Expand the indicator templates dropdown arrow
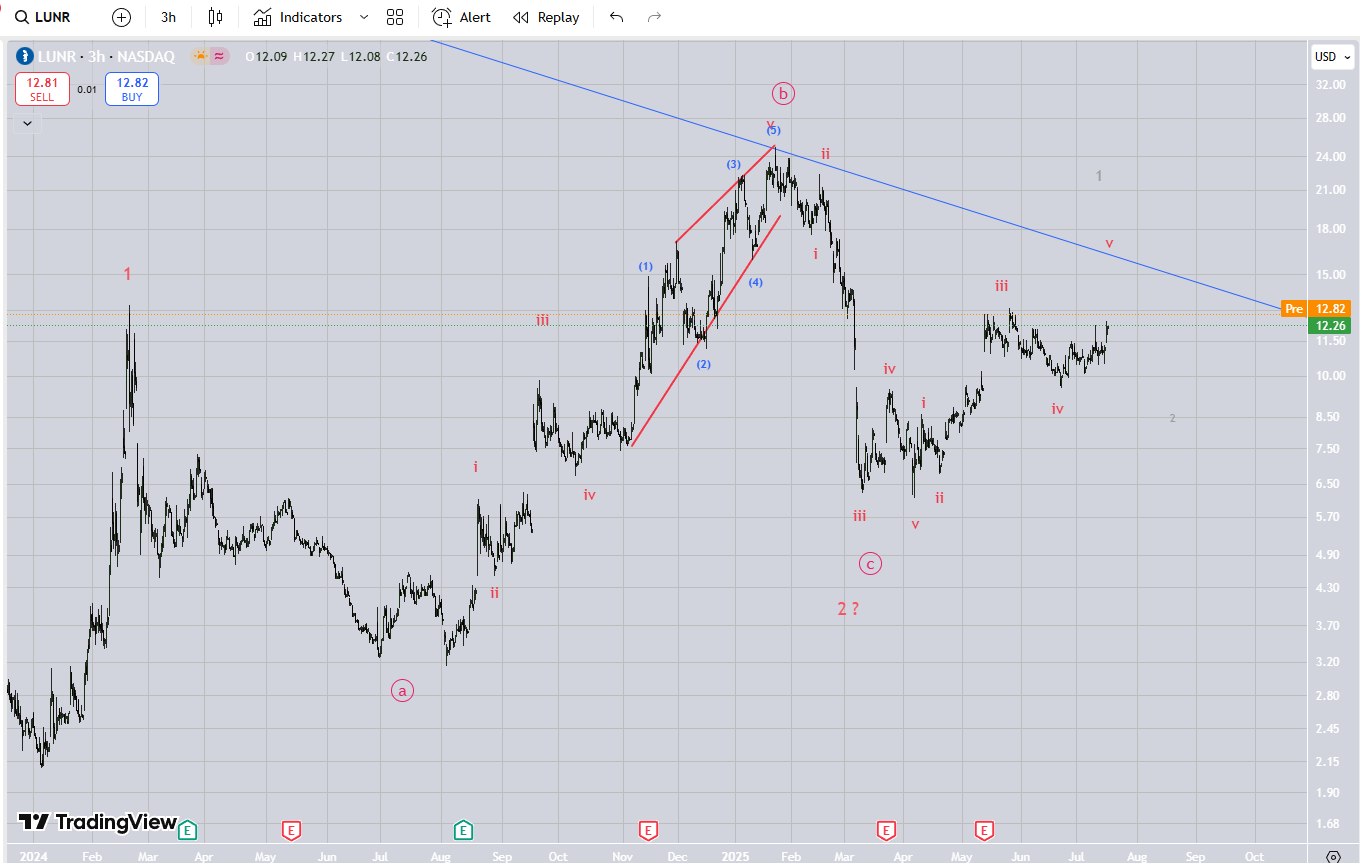The image size is (1360, 863). (x=364, y=17)
